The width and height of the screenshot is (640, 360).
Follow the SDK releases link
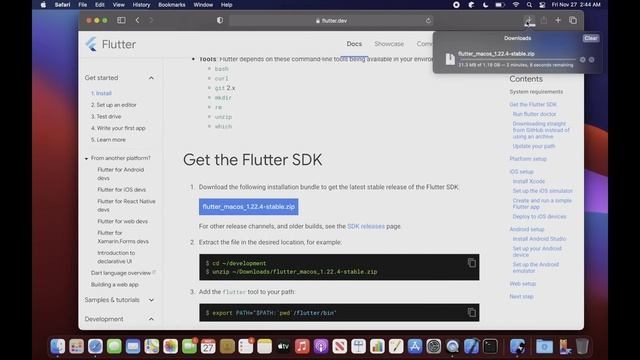coord(366,226)
